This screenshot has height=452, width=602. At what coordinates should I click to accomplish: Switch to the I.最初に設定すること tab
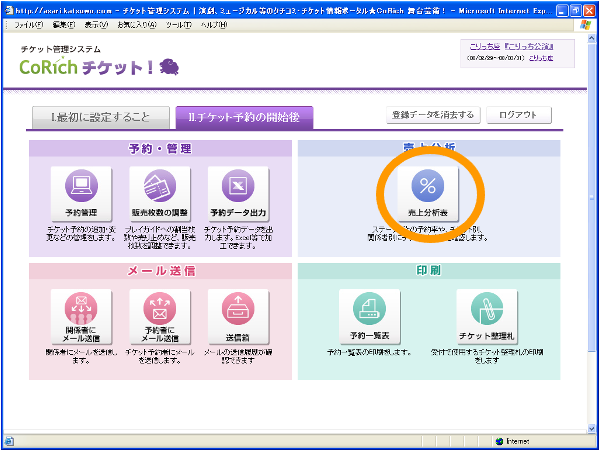pos(98,118)
